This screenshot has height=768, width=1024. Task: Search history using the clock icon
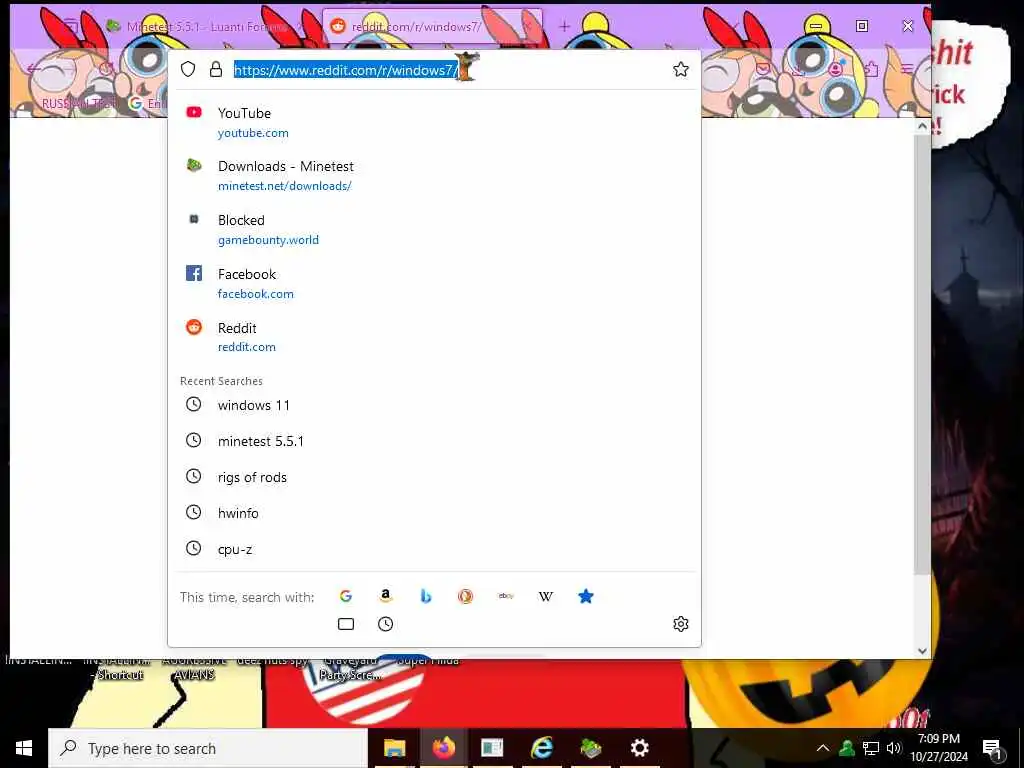(385, 624)
